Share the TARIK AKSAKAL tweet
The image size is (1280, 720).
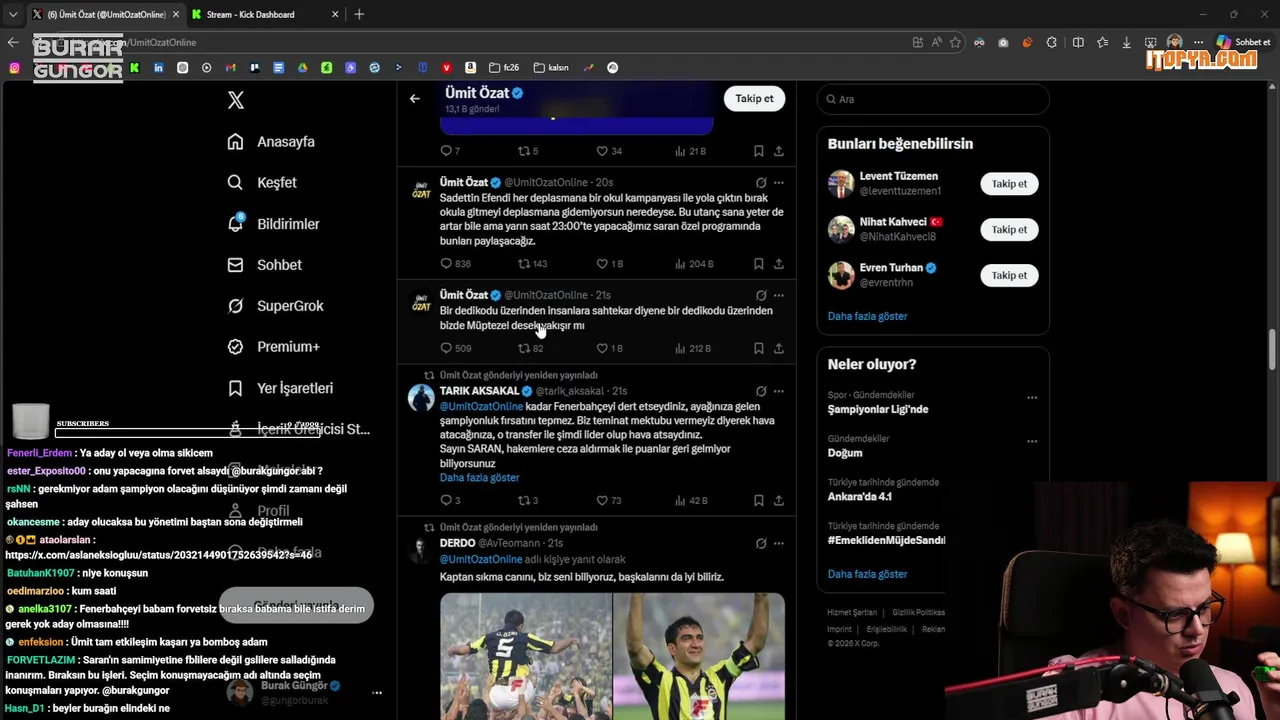778,500
